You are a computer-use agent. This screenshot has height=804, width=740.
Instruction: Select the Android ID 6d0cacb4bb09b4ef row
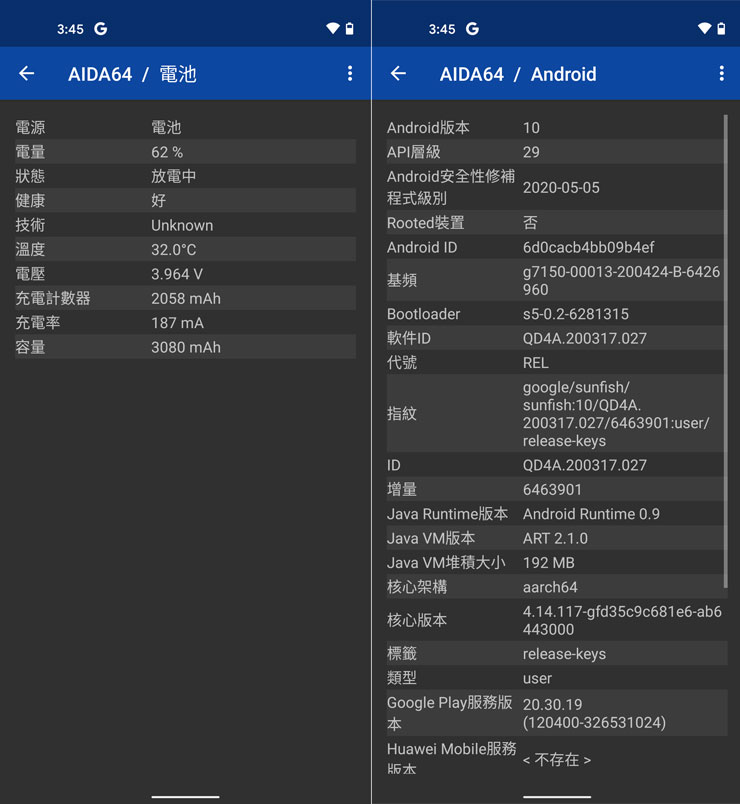557,247
